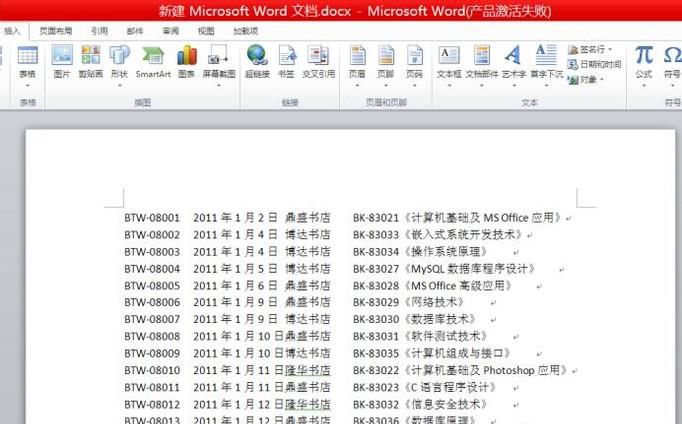
Task: Insert a Hyperlink (超链接)
Action: 257,62
